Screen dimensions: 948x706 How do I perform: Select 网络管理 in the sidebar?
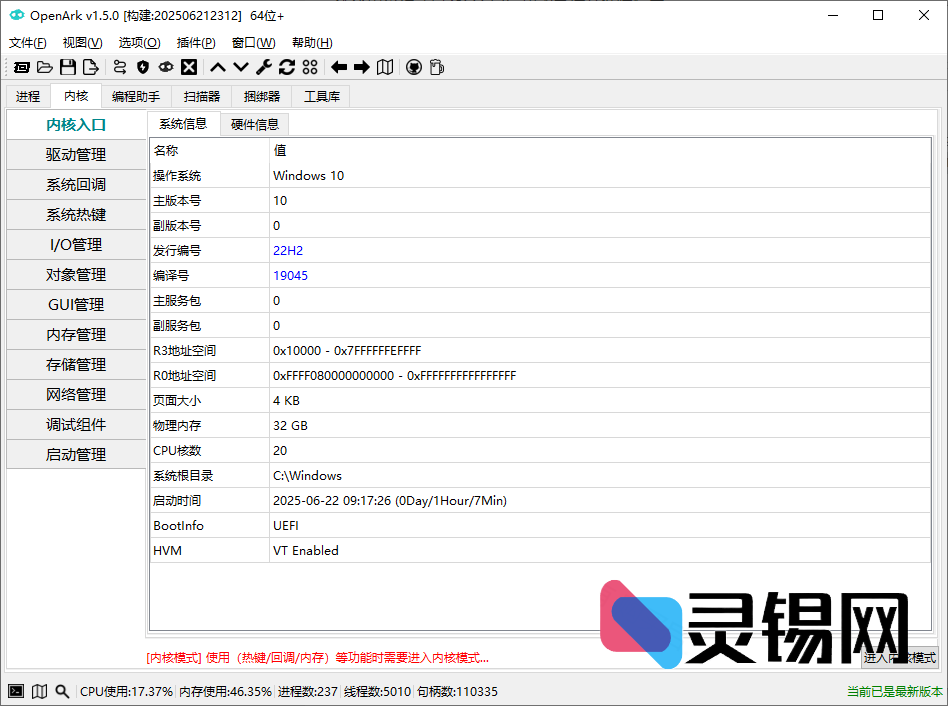coord(76,394)
